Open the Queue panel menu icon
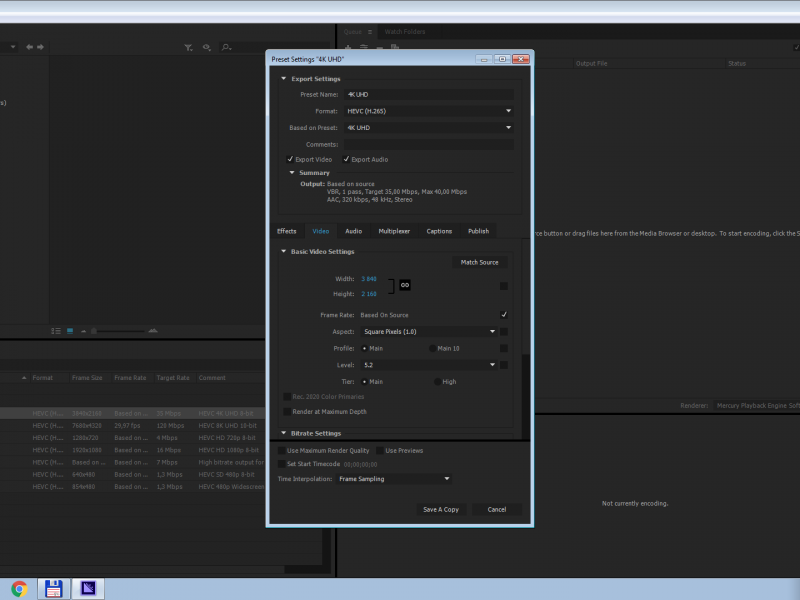The image size is (800, 600). pos(370,32)
